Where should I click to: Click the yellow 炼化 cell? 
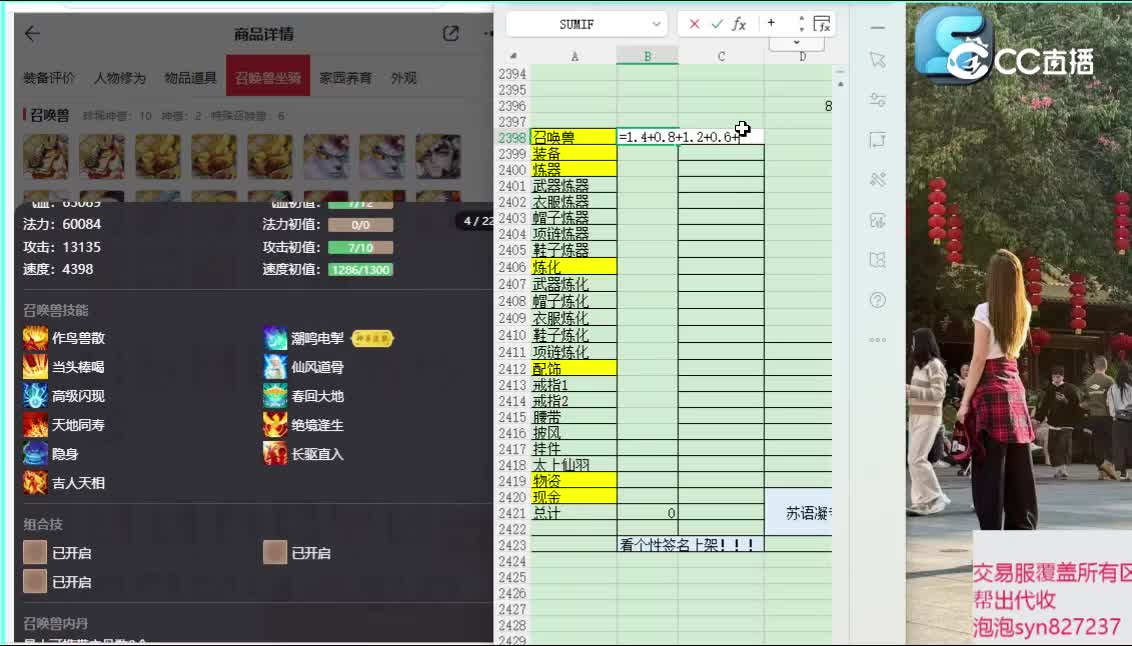(x=573, y=266)
